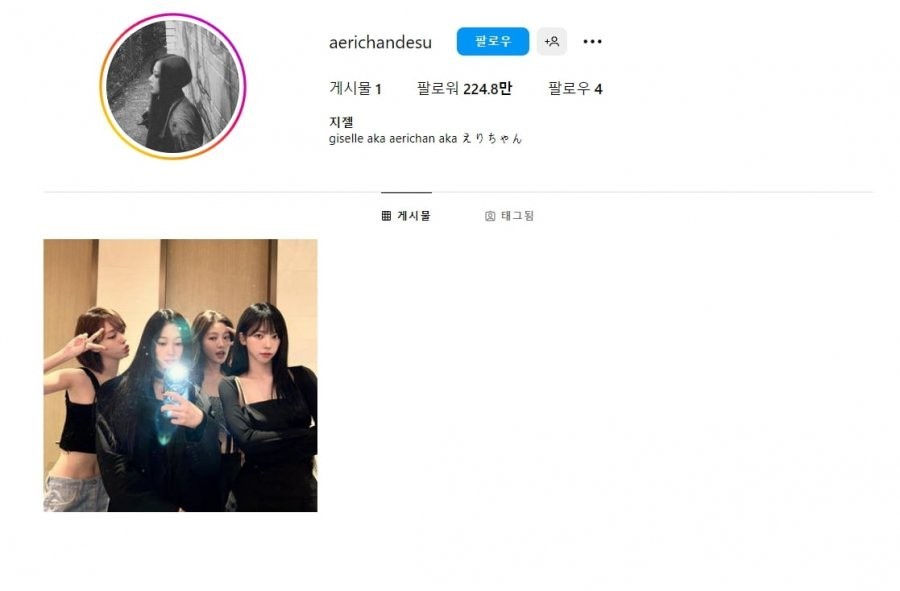The width and height of the screenshot is (900, 591).
Task: Click the number 4 in following stat
Action: 598,89
